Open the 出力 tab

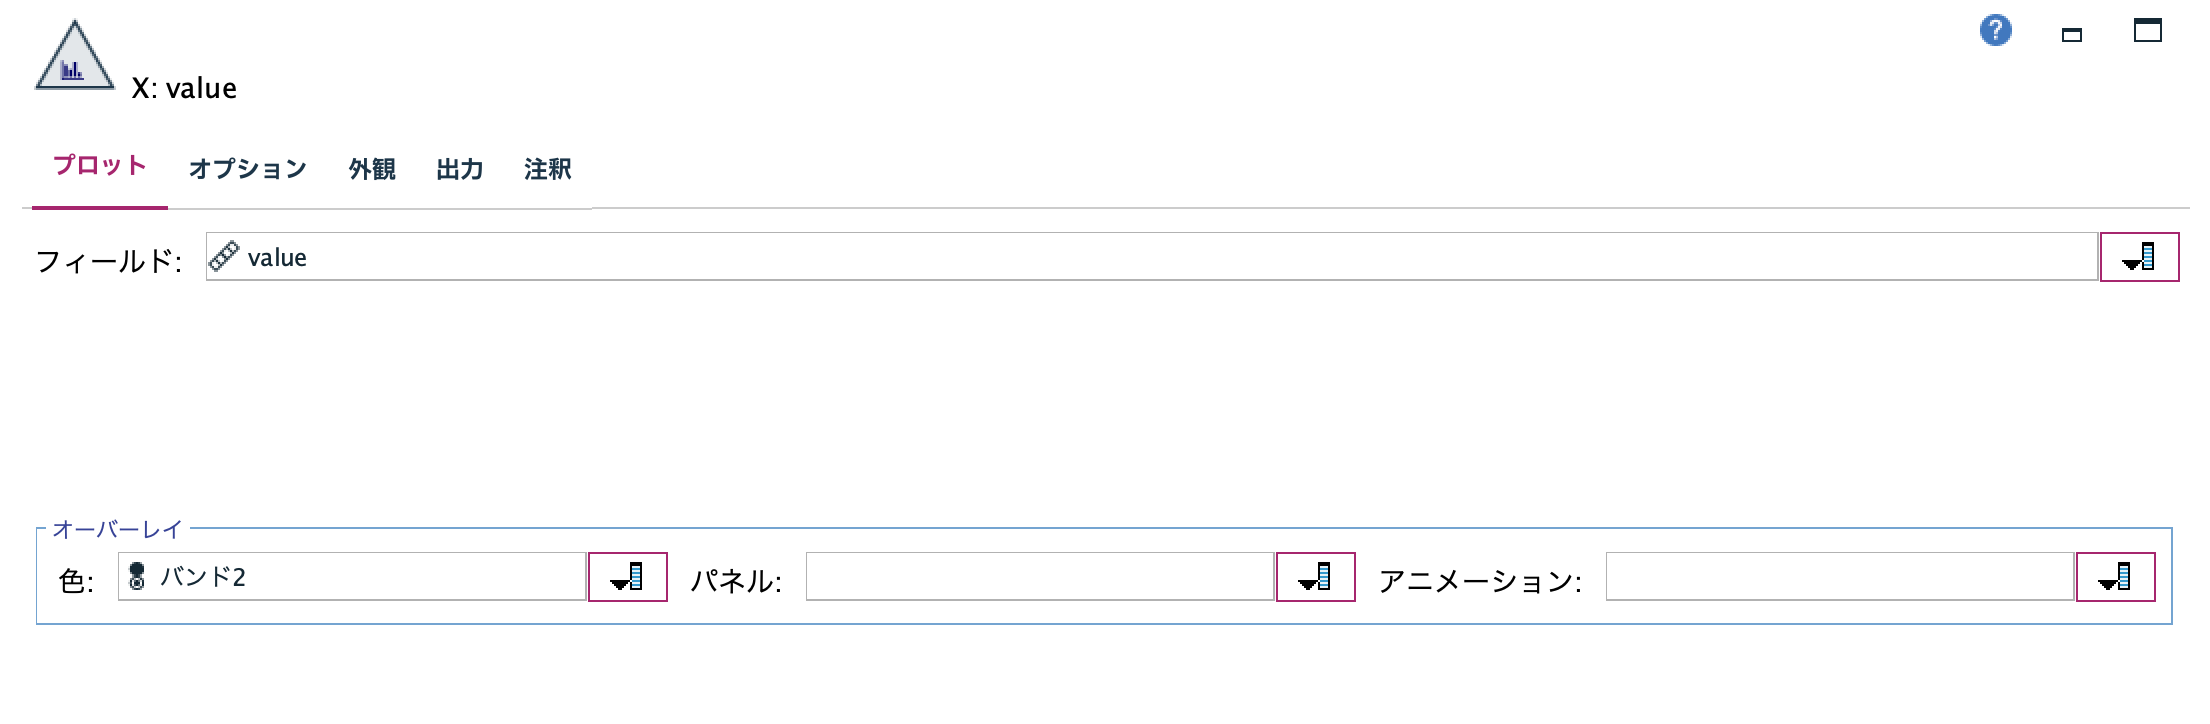(x=459, y=169)
